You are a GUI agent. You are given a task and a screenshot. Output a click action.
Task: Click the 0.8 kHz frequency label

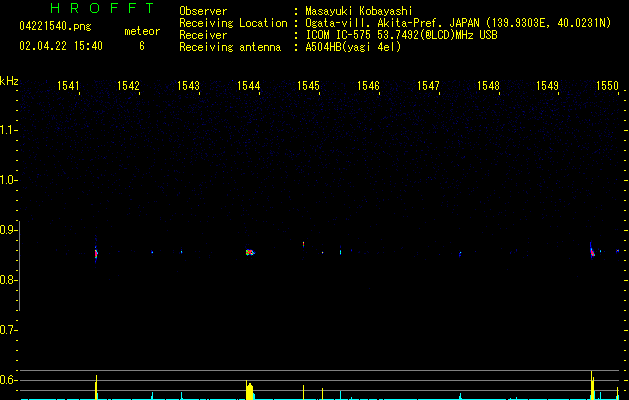click(8, 280)
